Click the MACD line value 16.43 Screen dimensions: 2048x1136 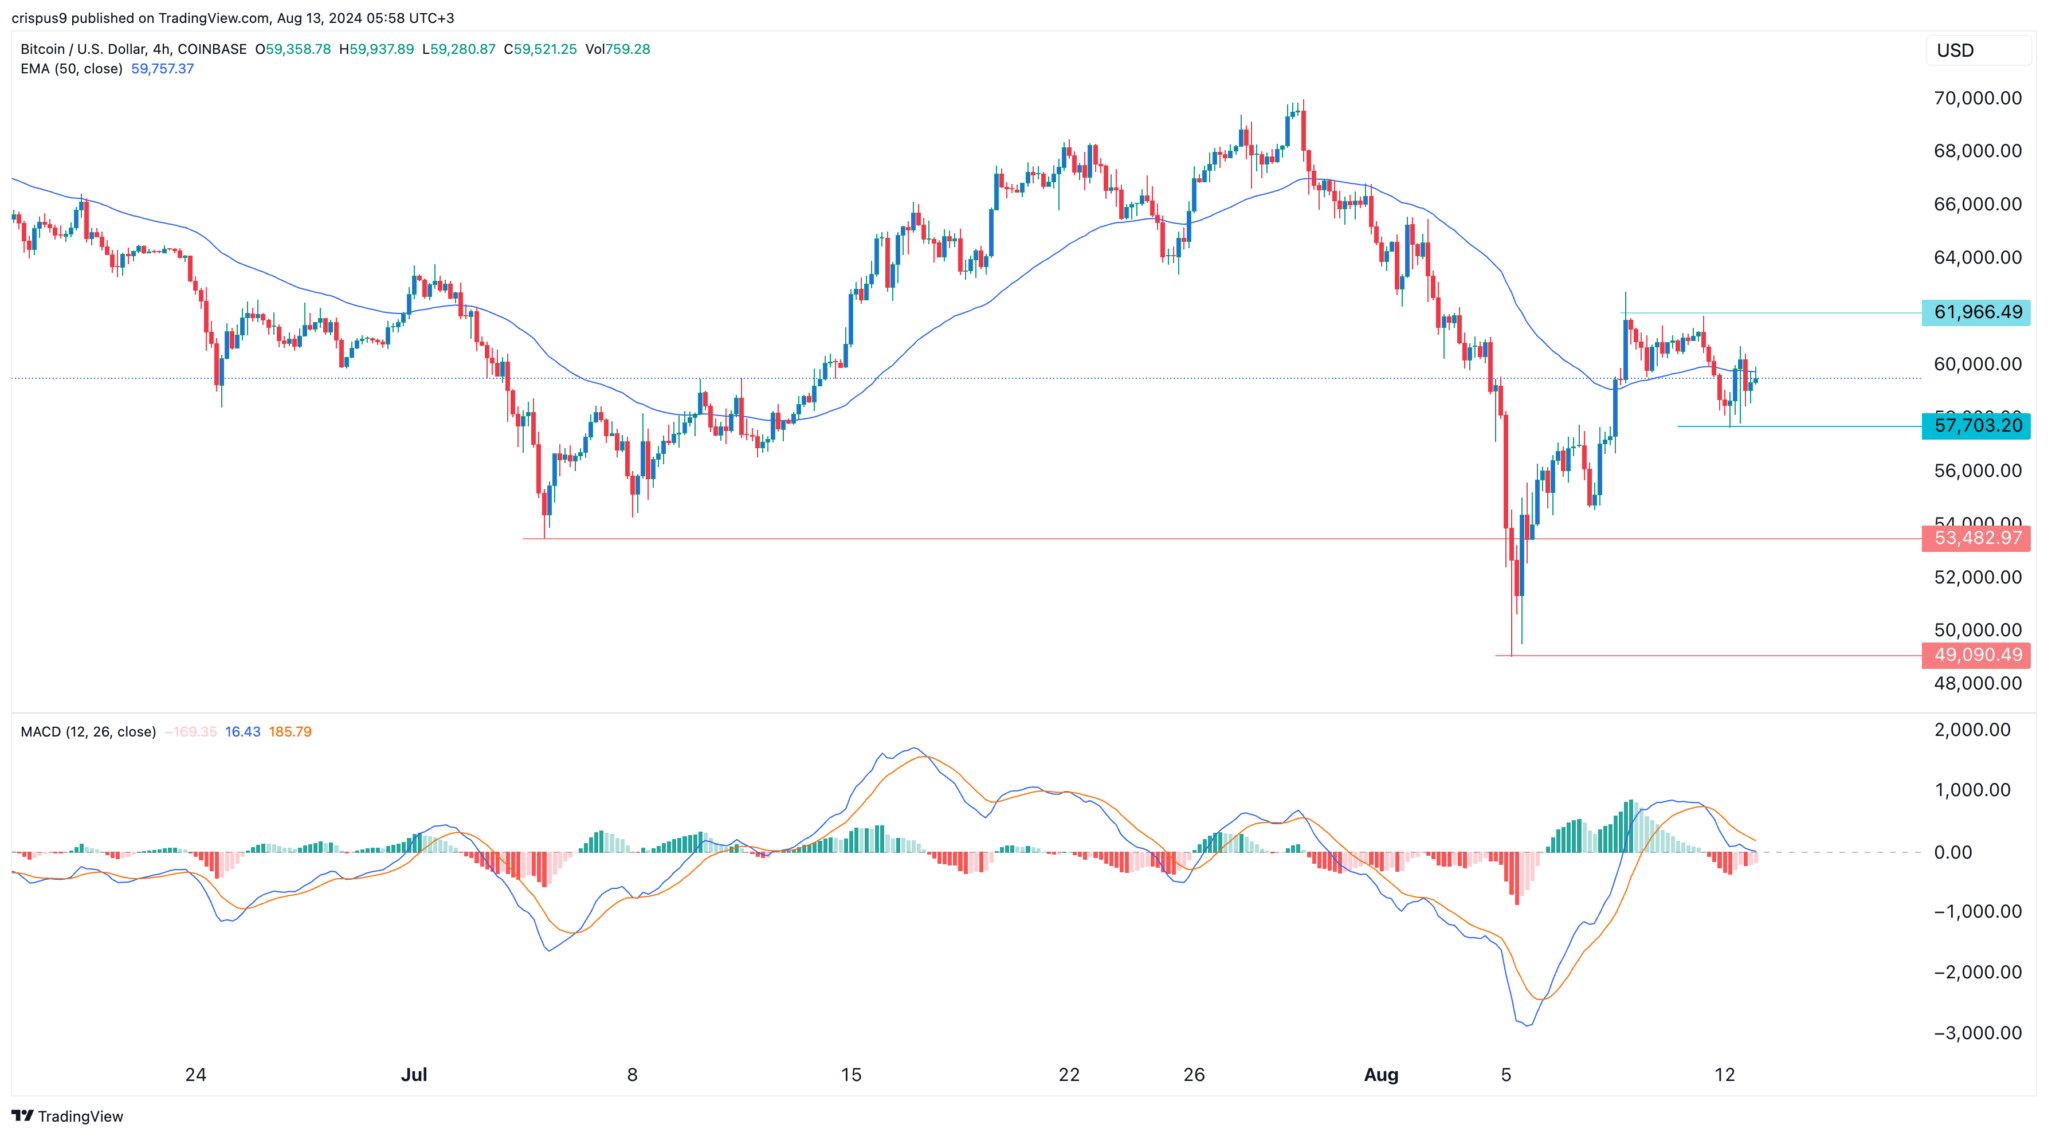click(x=243, y=732)
